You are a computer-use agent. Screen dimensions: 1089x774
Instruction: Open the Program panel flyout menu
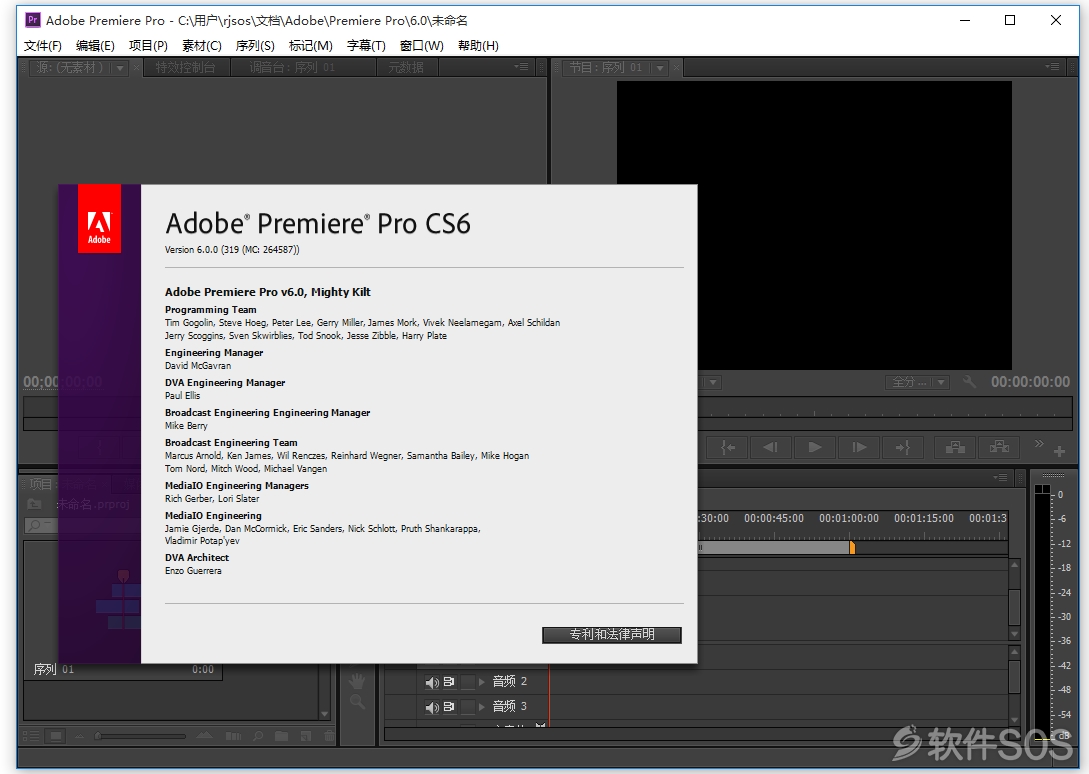point(1052,67)
